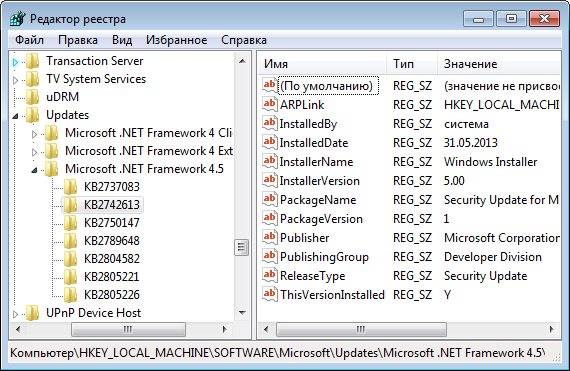570x371 pixels.
Task: Click the KB2804582 folder icon
Action: point(71,259)
